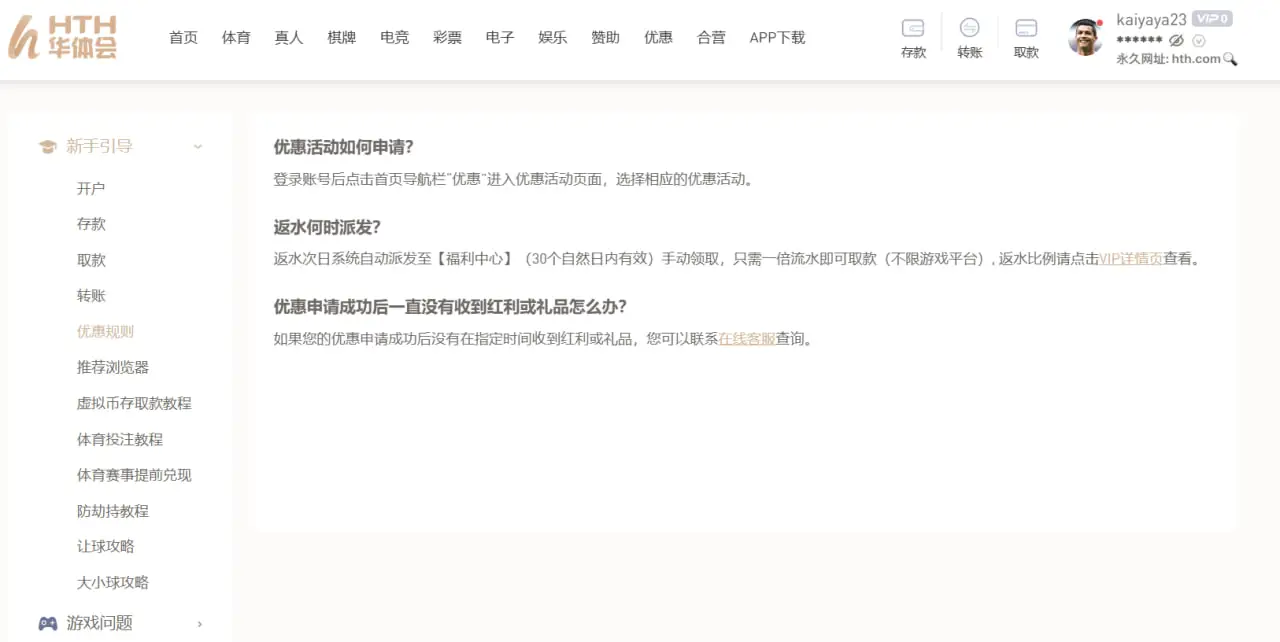This screenshot has width=1280, height=642.
Task: Click the 取款 withdrawal card icon
Action: pyautogui.click(x=1026, y=28)
